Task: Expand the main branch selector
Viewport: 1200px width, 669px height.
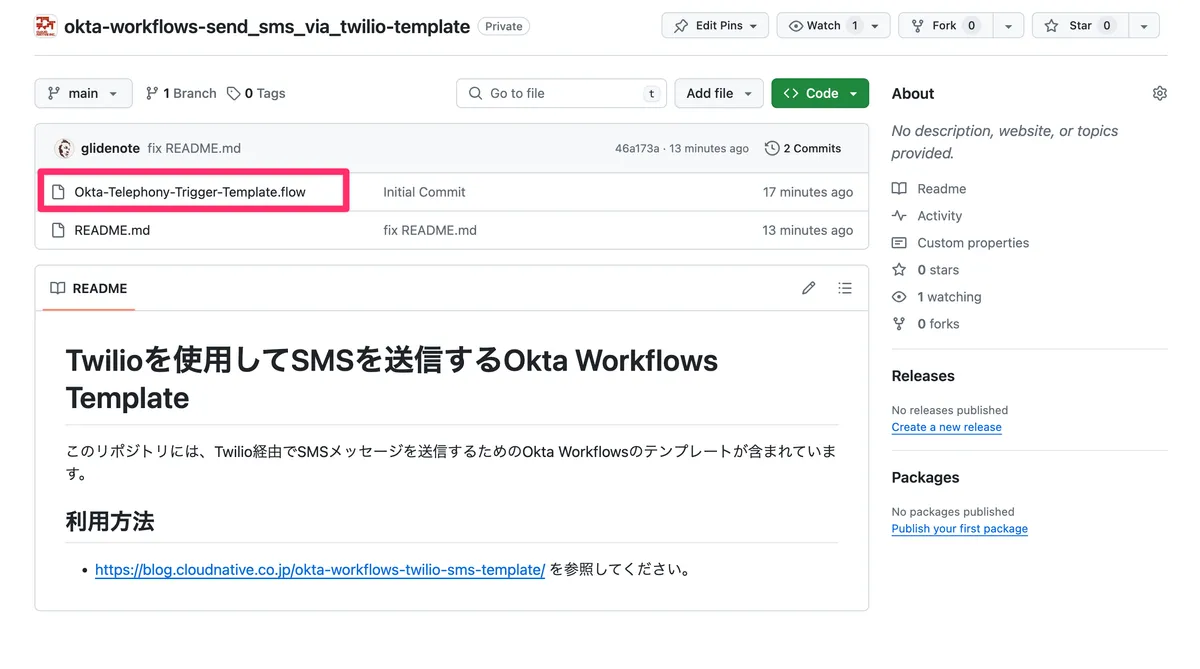Action: (x=83, y=93)
